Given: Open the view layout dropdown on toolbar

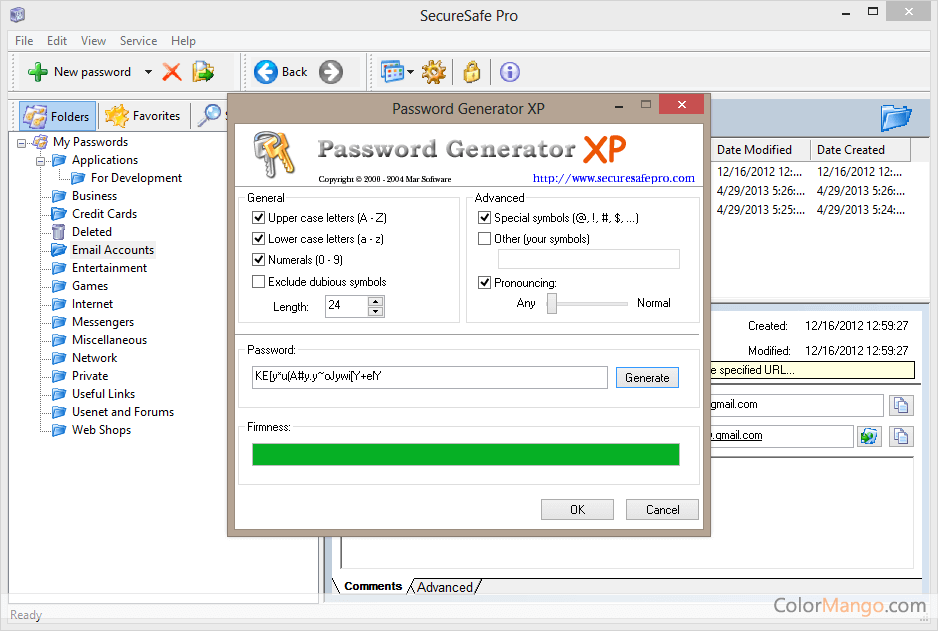Looking at the screenshot, I should point(408,71).
